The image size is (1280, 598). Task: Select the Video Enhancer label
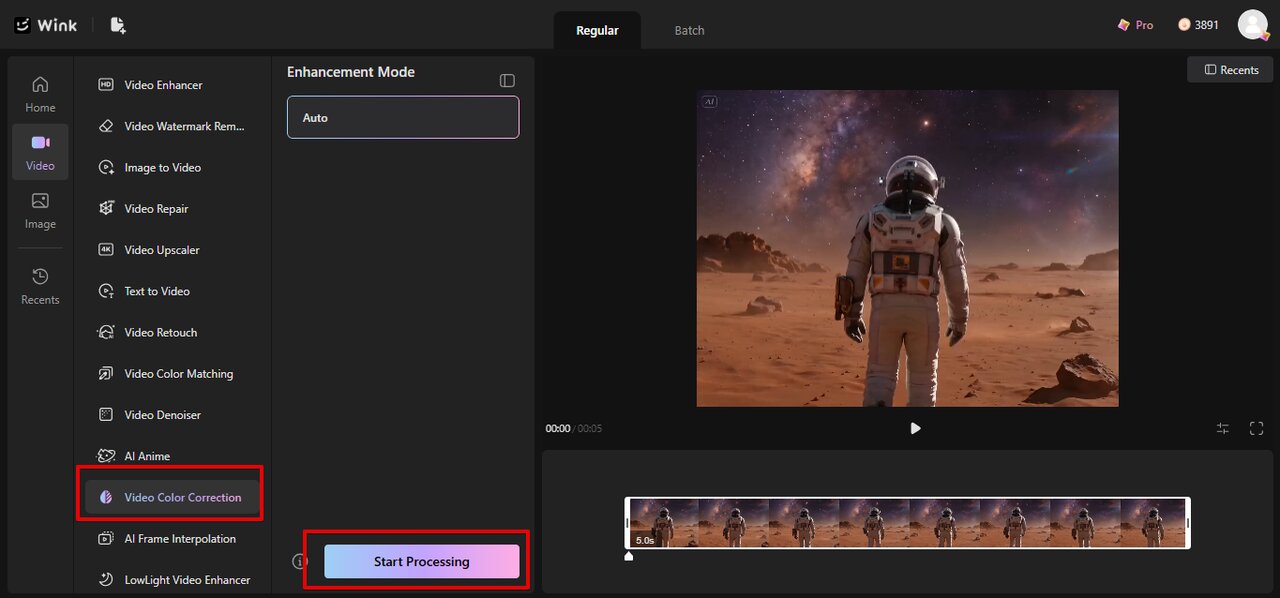tap(163, 85)
